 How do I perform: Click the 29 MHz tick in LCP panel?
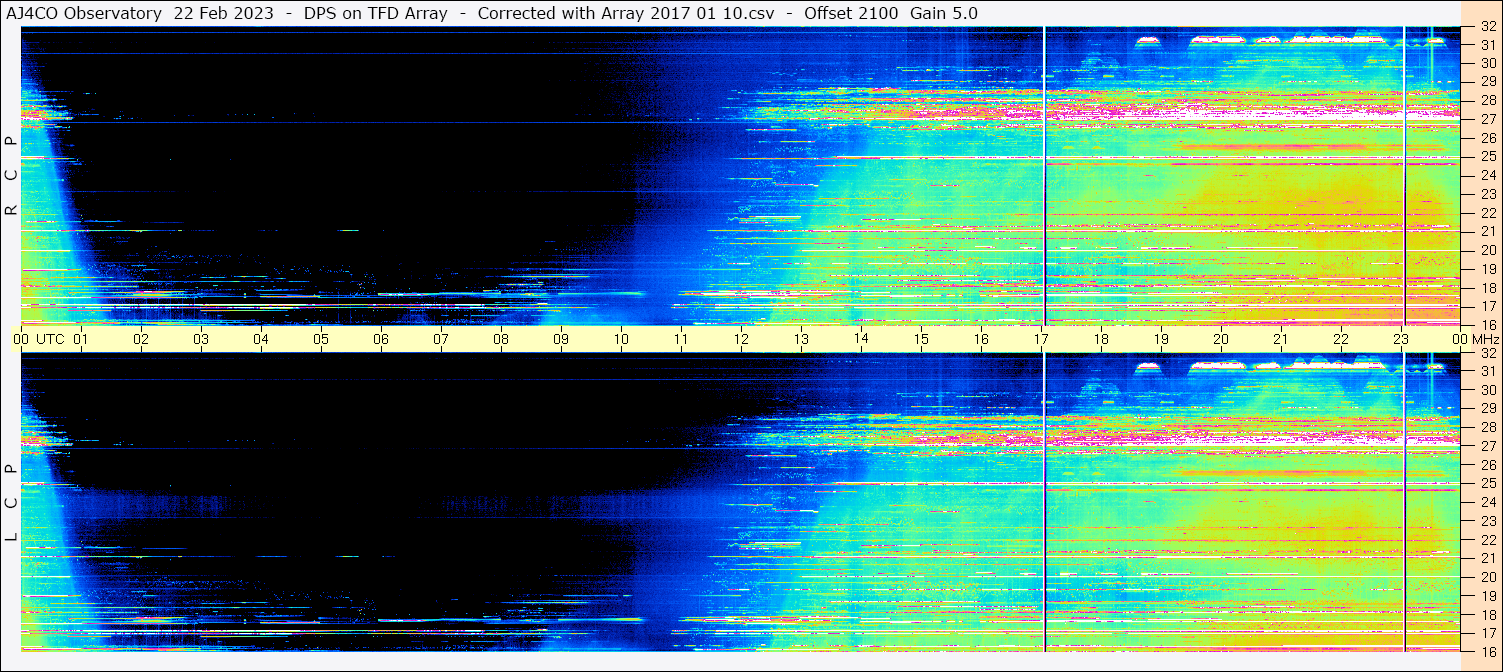click(x=1487, y=409)
